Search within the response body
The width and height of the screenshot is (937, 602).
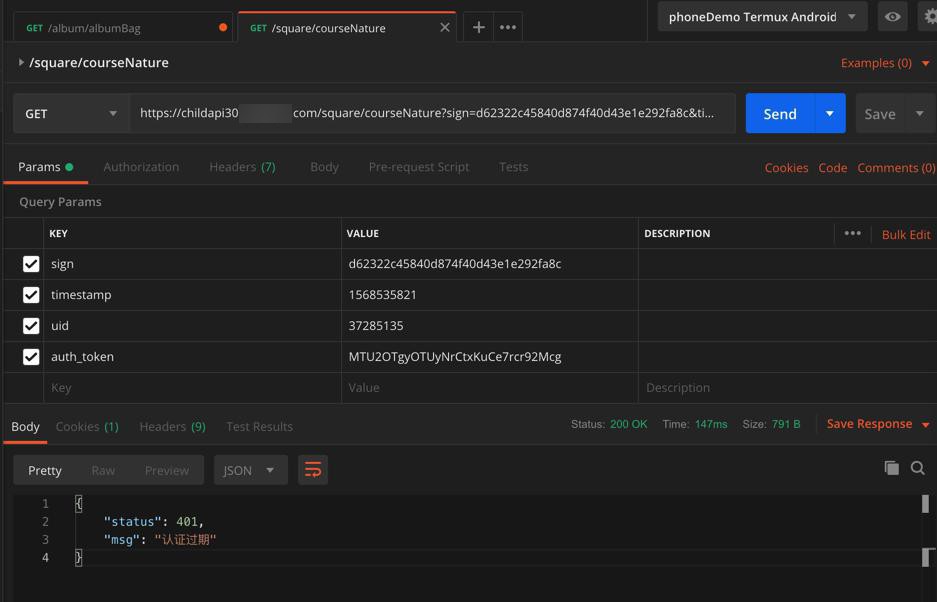tap(918, 468)
